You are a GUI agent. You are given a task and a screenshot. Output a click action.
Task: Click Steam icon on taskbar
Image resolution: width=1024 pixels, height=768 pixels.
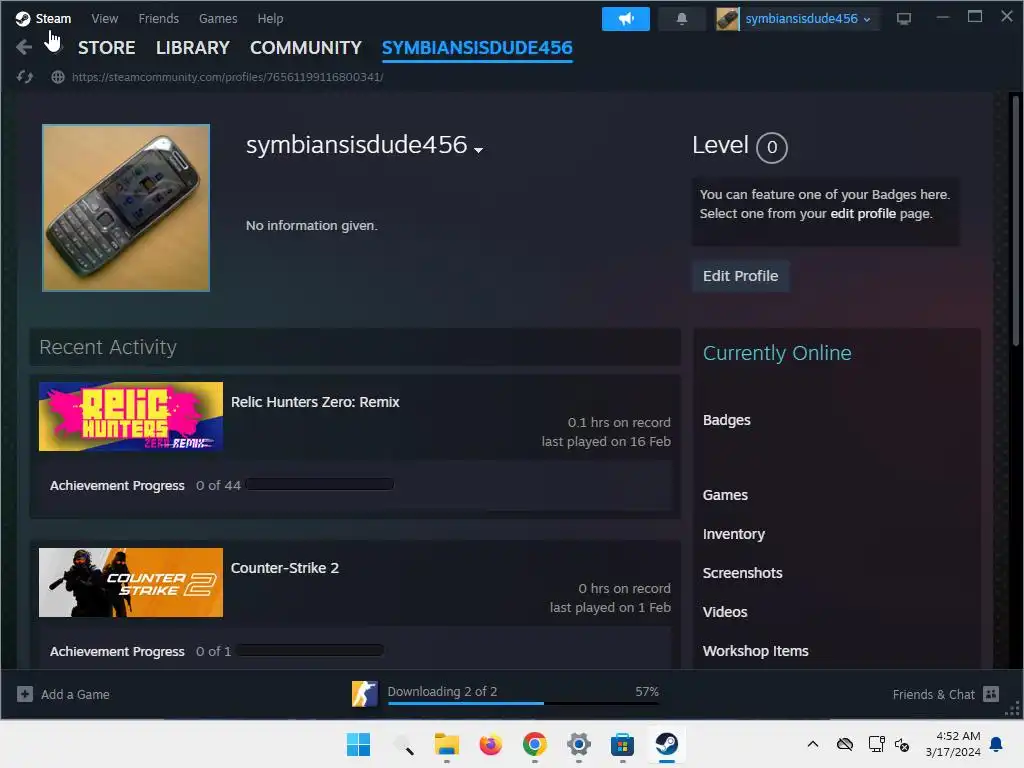point(666,744)
